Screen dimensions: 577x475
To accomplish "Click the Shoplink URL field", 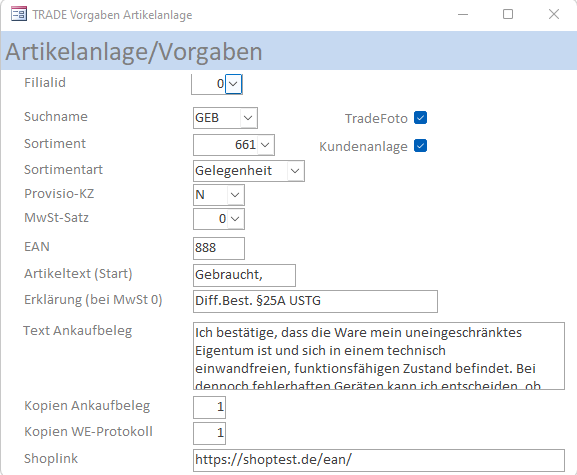I will coord(379,460).
